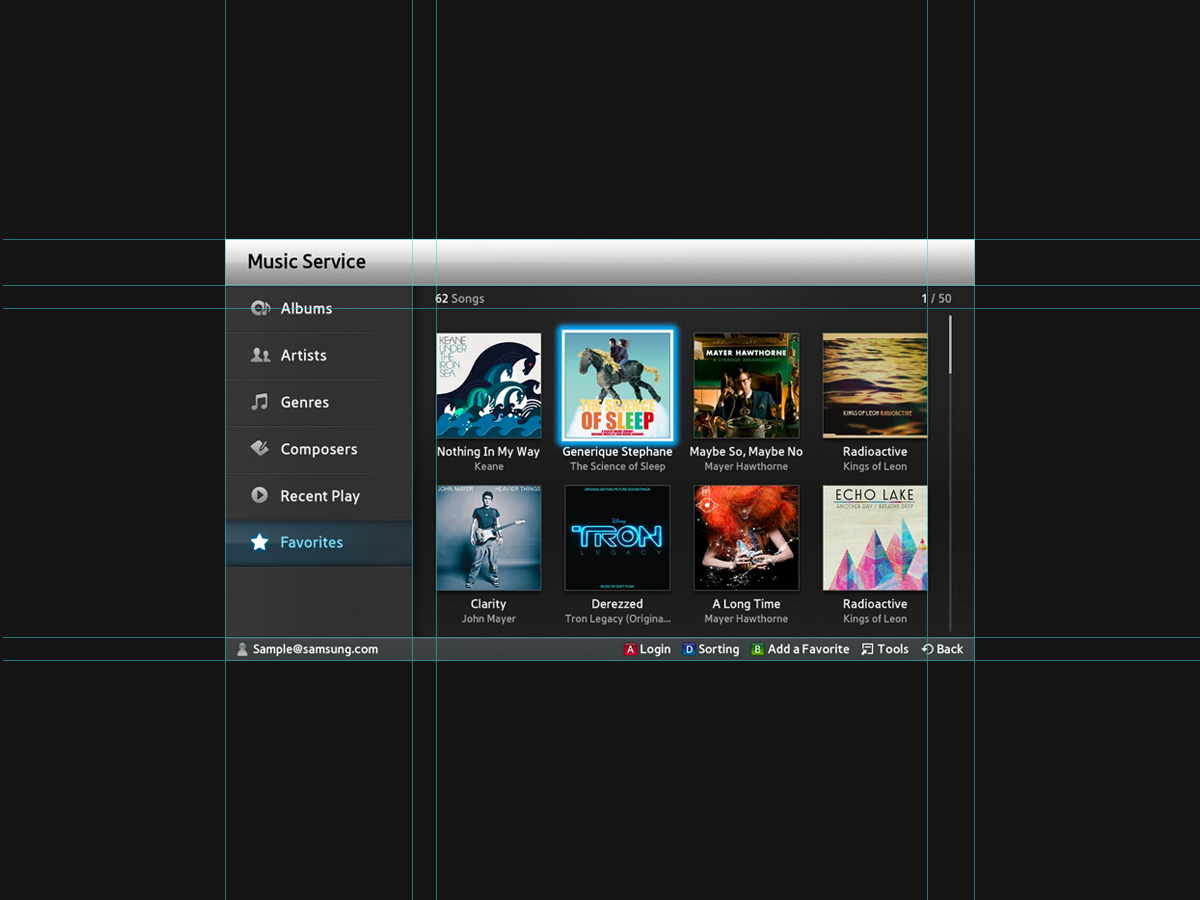Click the "1 / 50" page indicator

click(937, 299)
